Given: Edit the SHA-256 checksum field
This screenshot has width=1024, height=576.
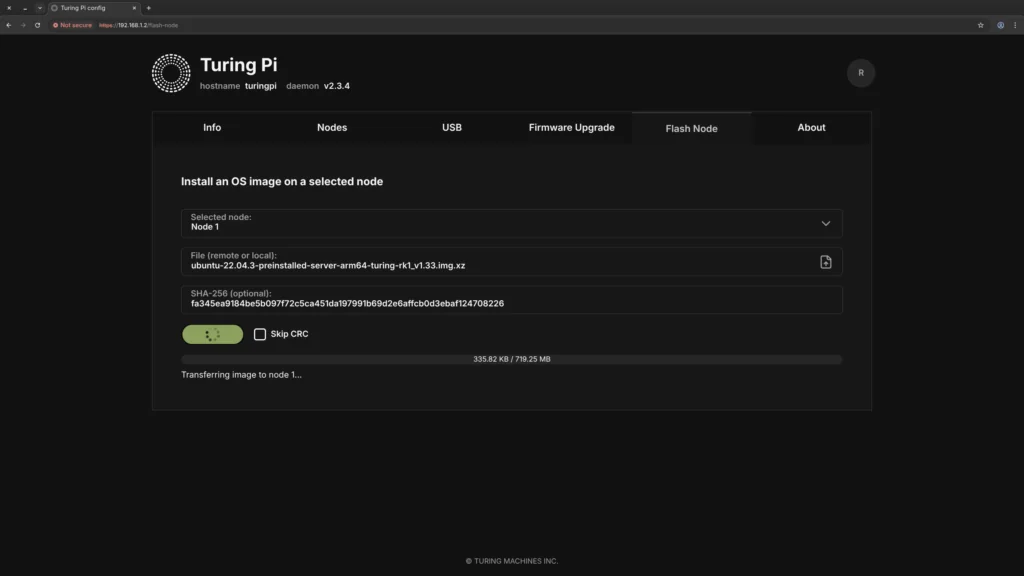Looking at the screenshot, I should [510, 302].
